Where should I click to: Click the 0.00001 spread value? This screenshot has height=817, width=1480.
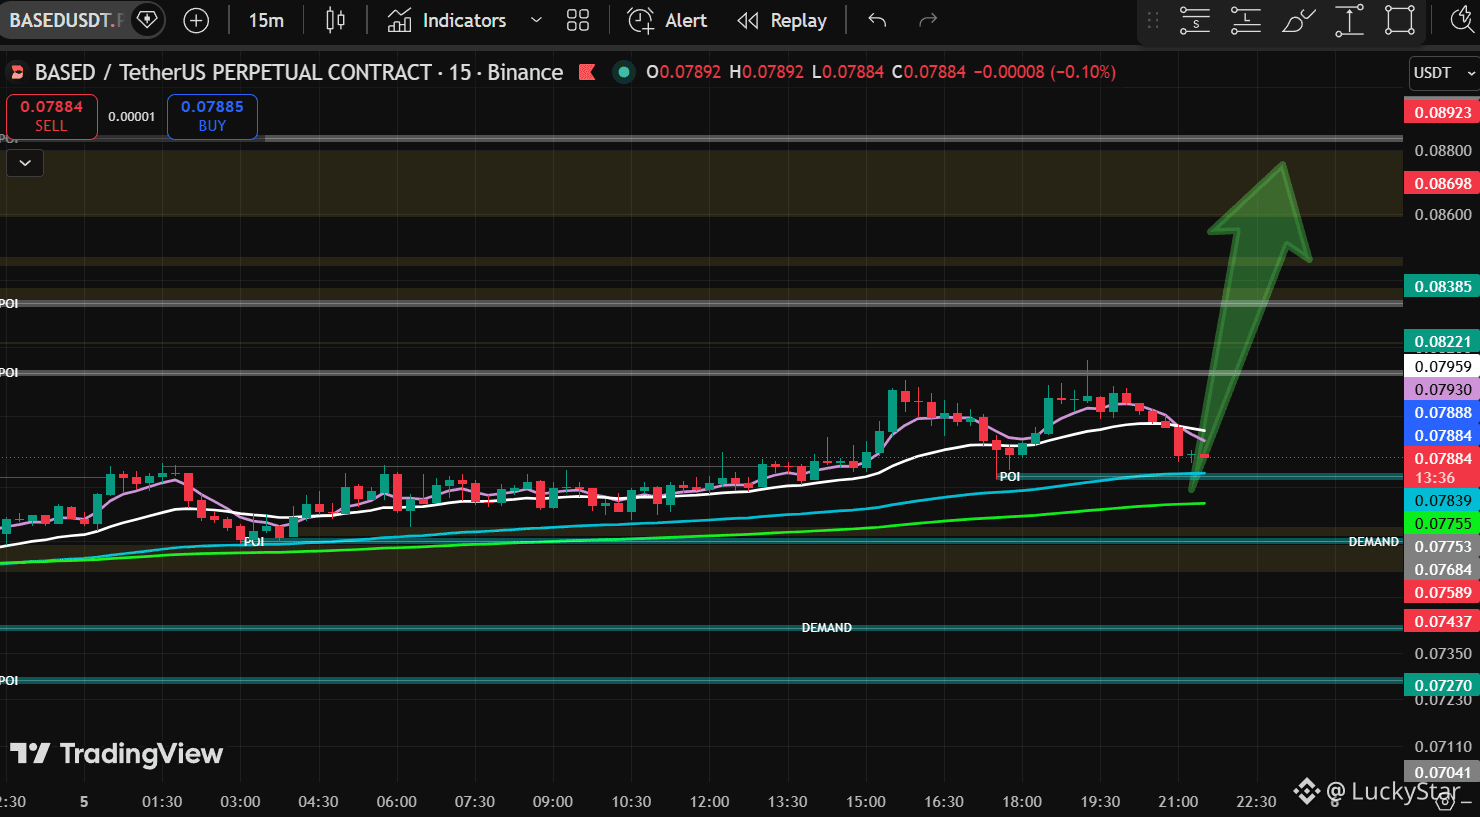click(132, 117)
